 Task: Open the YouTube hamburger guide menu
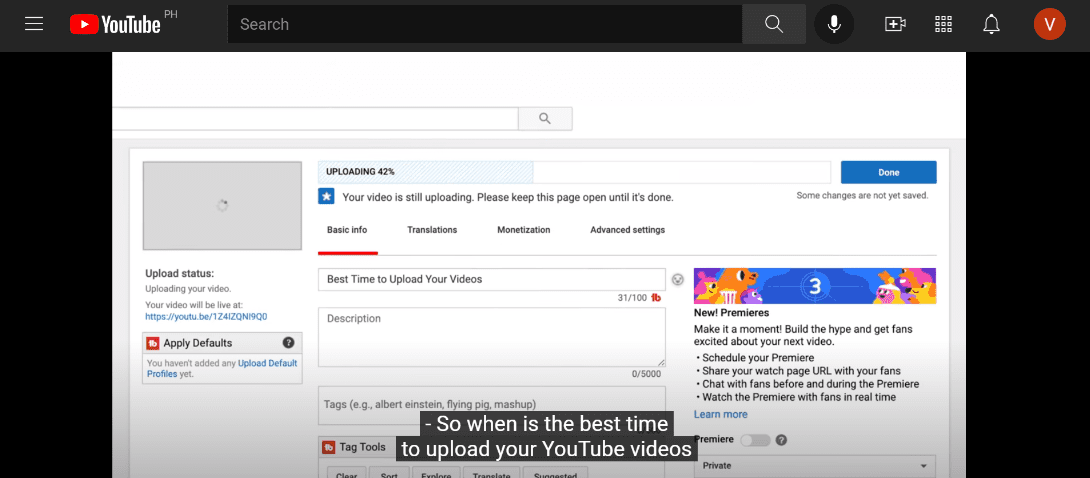[x=34, y=24]
